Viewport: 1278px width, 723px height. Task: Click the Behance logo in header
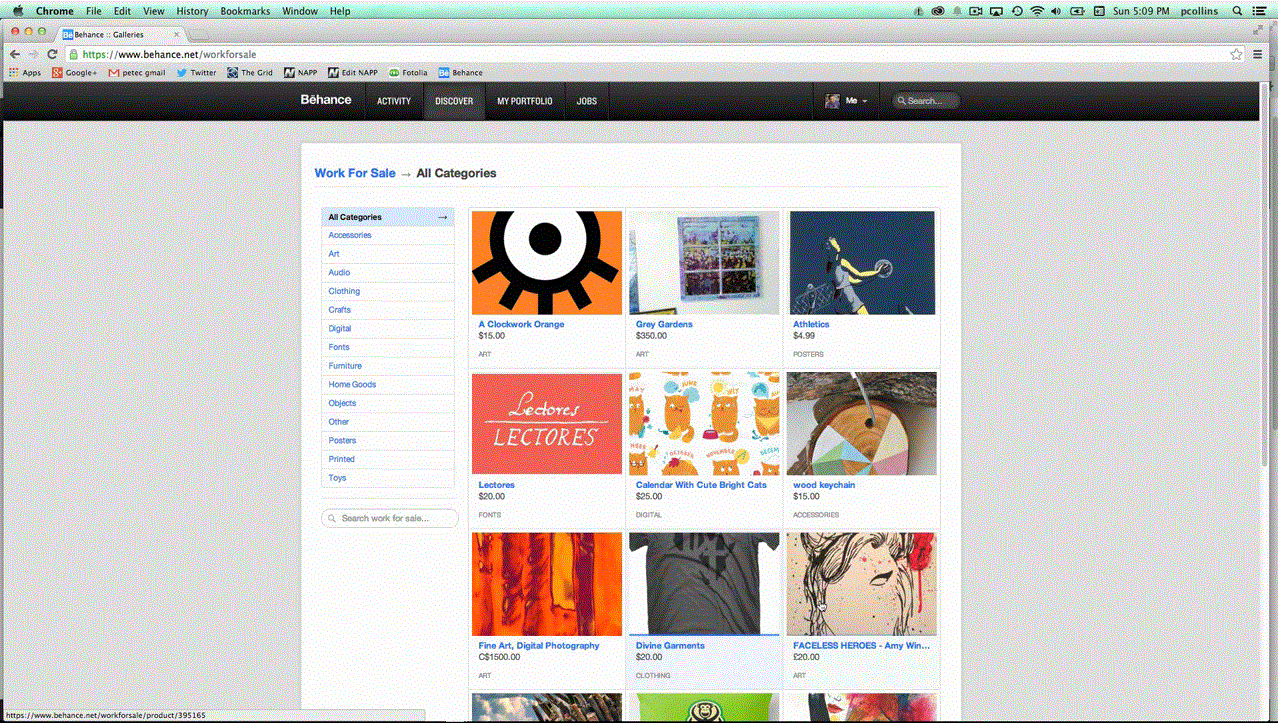point(326,100)
